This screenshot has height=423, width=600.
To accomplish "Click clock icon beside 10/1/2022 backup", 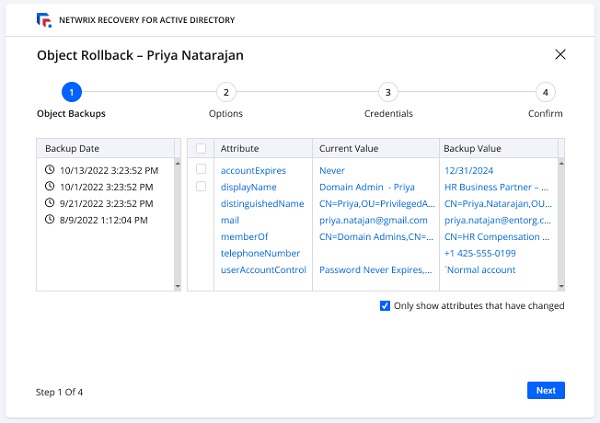I will [50, 186].
